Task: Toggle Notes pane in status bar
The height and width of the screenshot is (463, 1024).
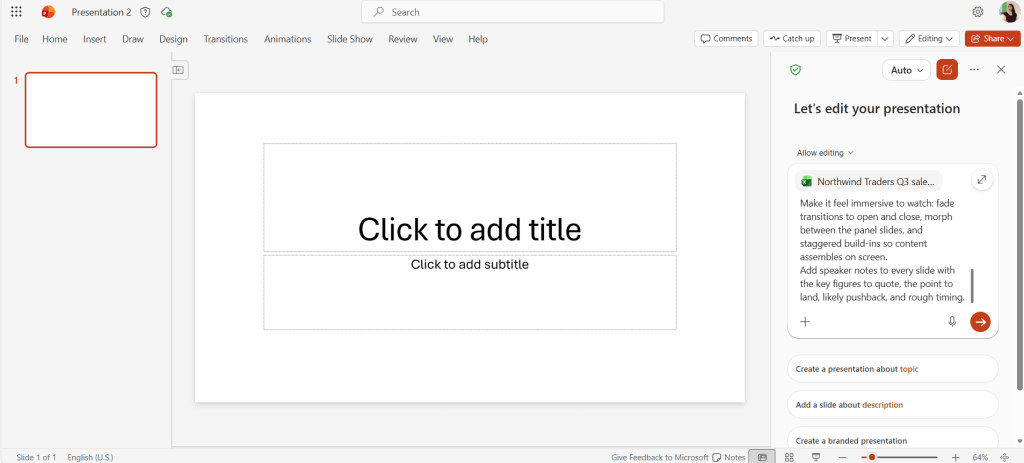Action: click(728, 457)
